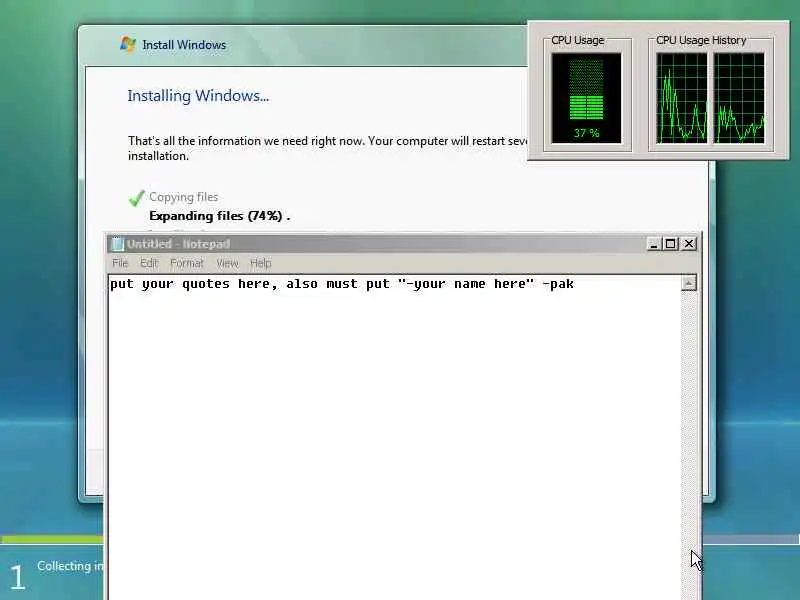The image size is (800, 600).
Task: Click the Notepad document icon in title bar
Action: coord(118,244)
